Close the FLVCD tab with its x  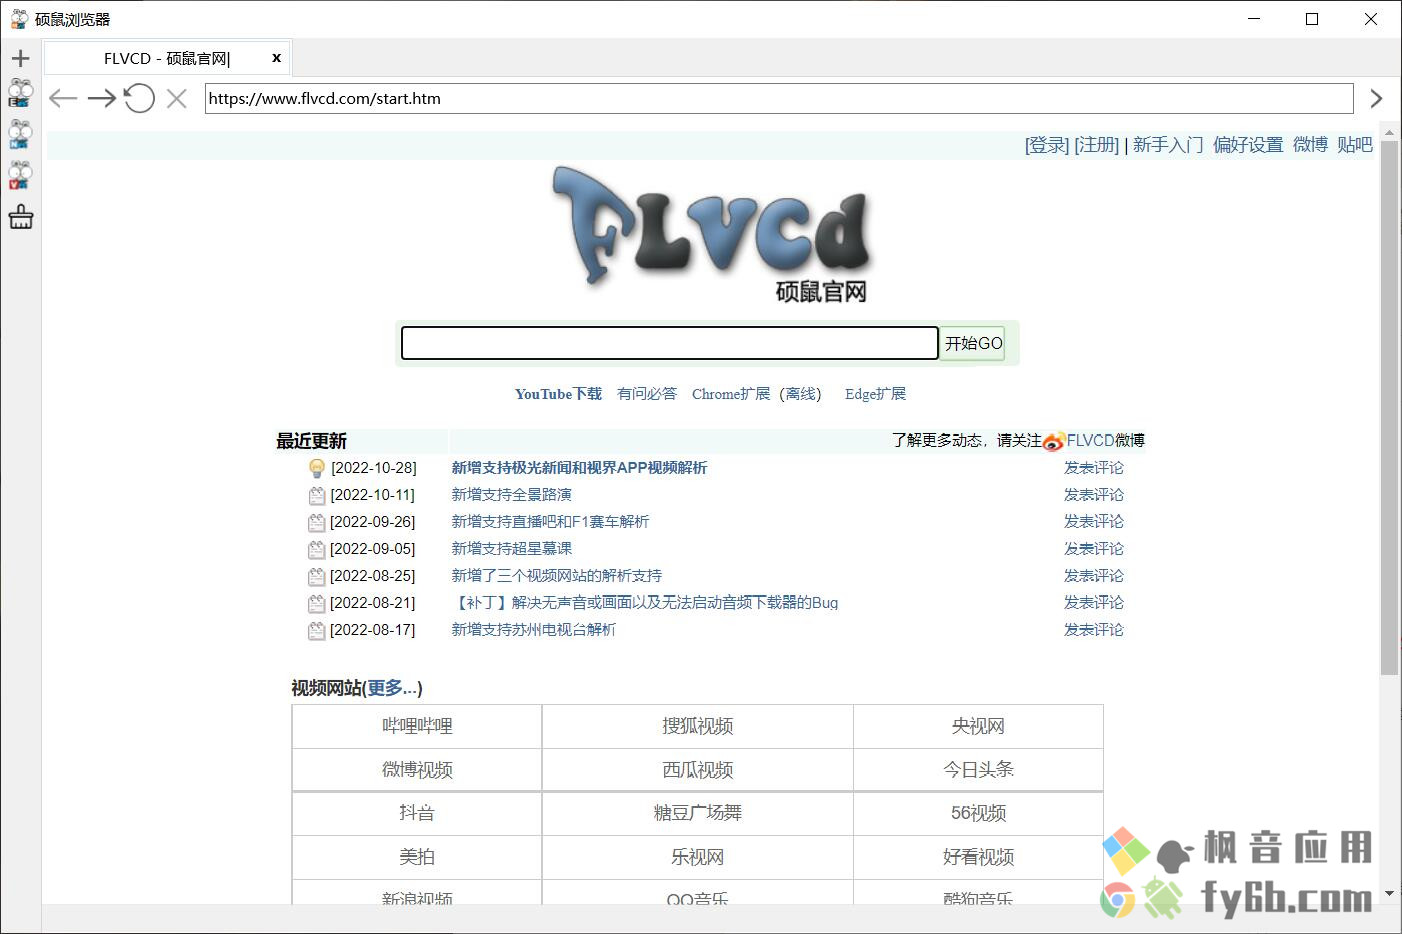pyautogui.click(x=276, y=58)
